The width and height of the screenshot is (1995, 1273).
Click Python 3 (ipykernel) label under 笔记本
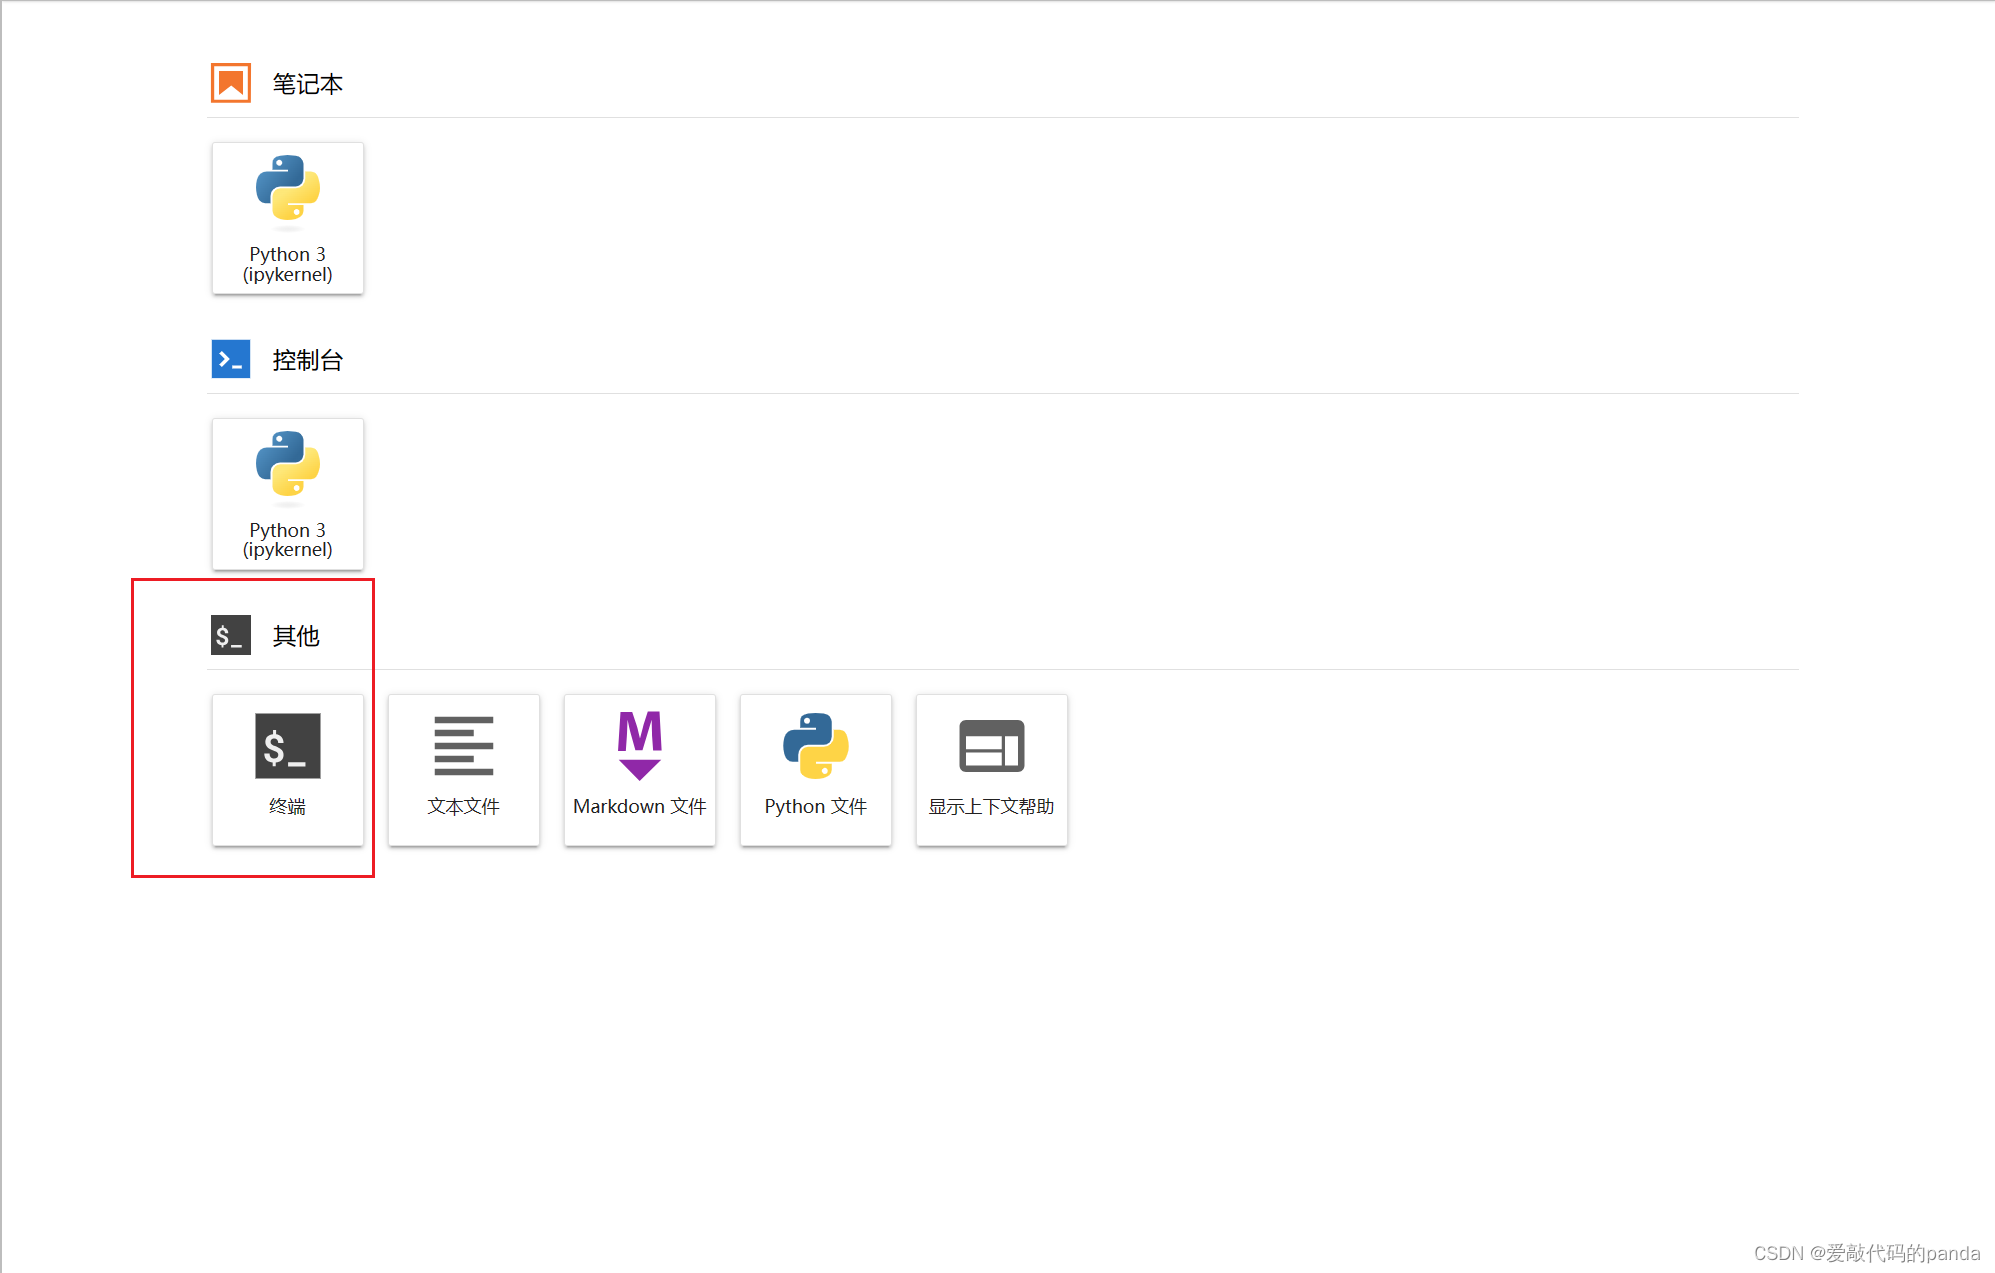[x=288, y=264]
